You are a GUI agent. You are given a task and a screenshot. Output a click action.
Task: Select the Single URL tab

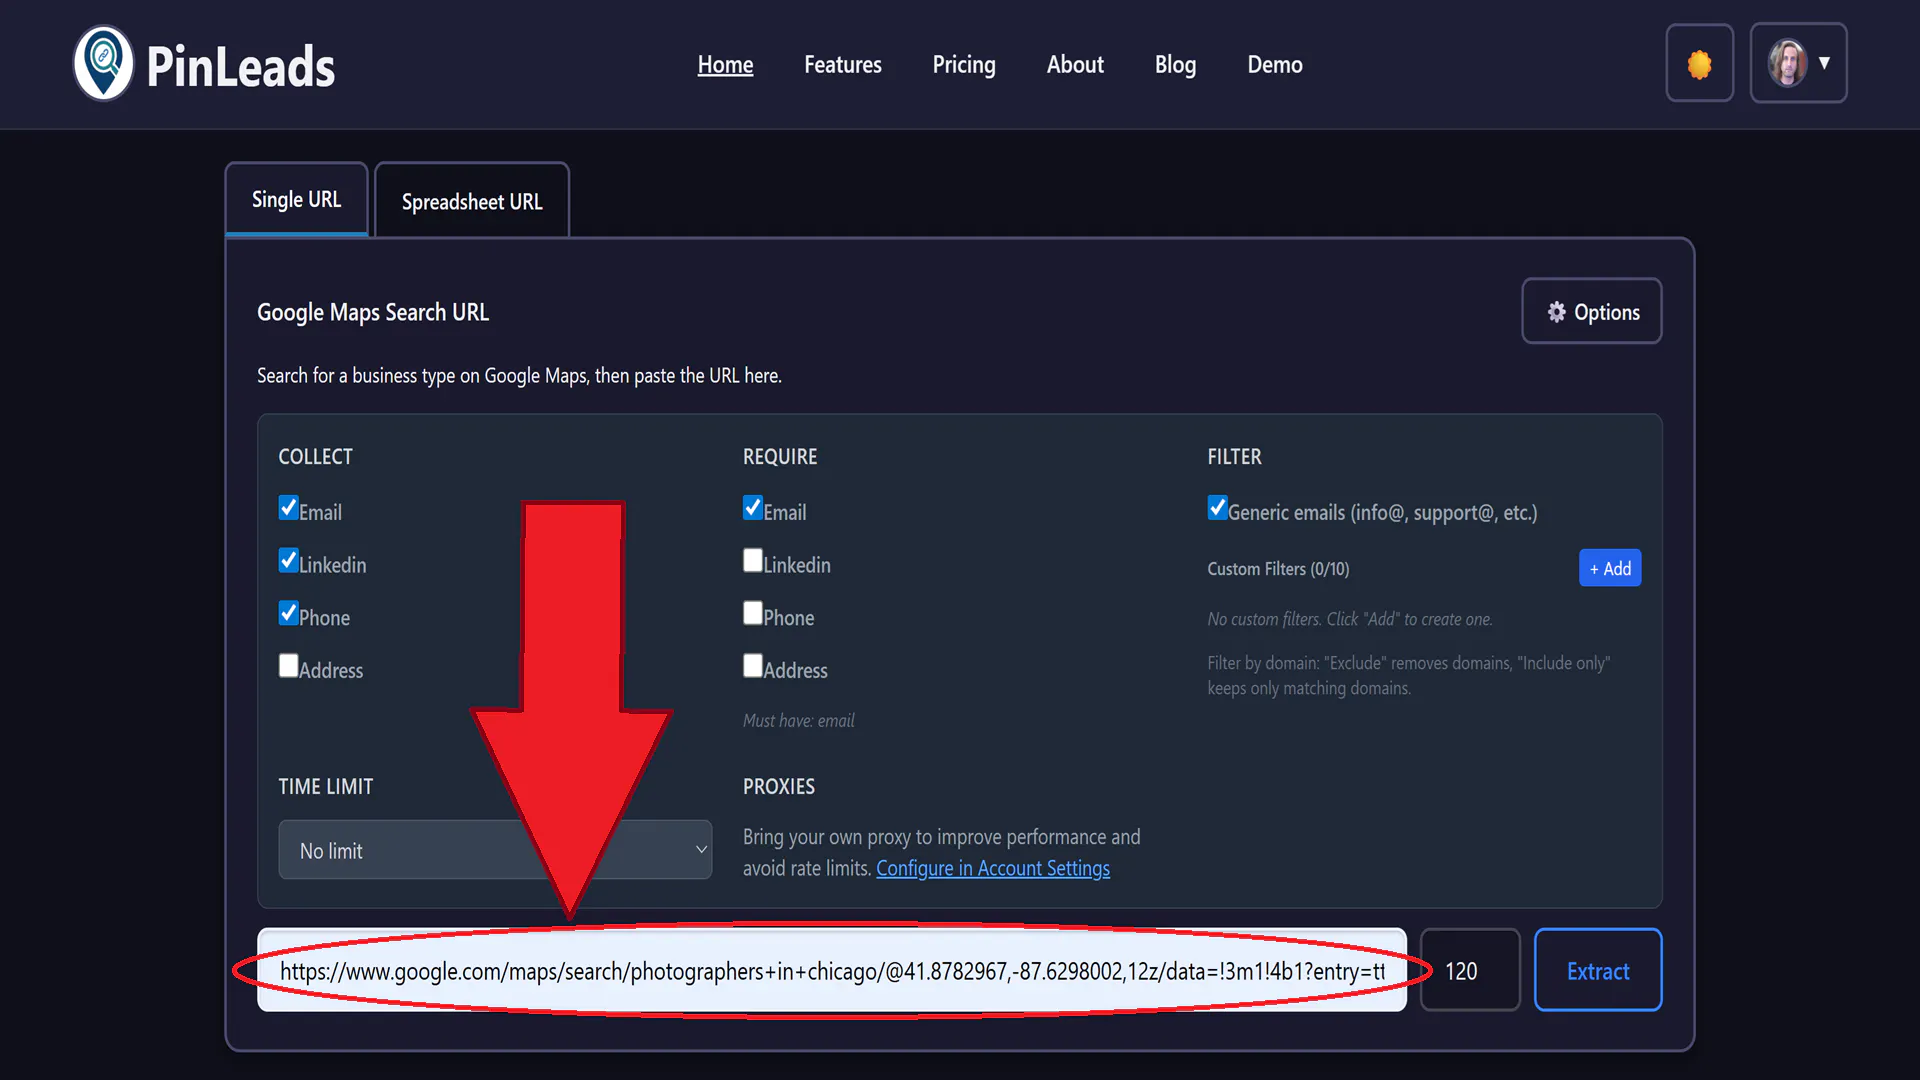coord(296,199)
